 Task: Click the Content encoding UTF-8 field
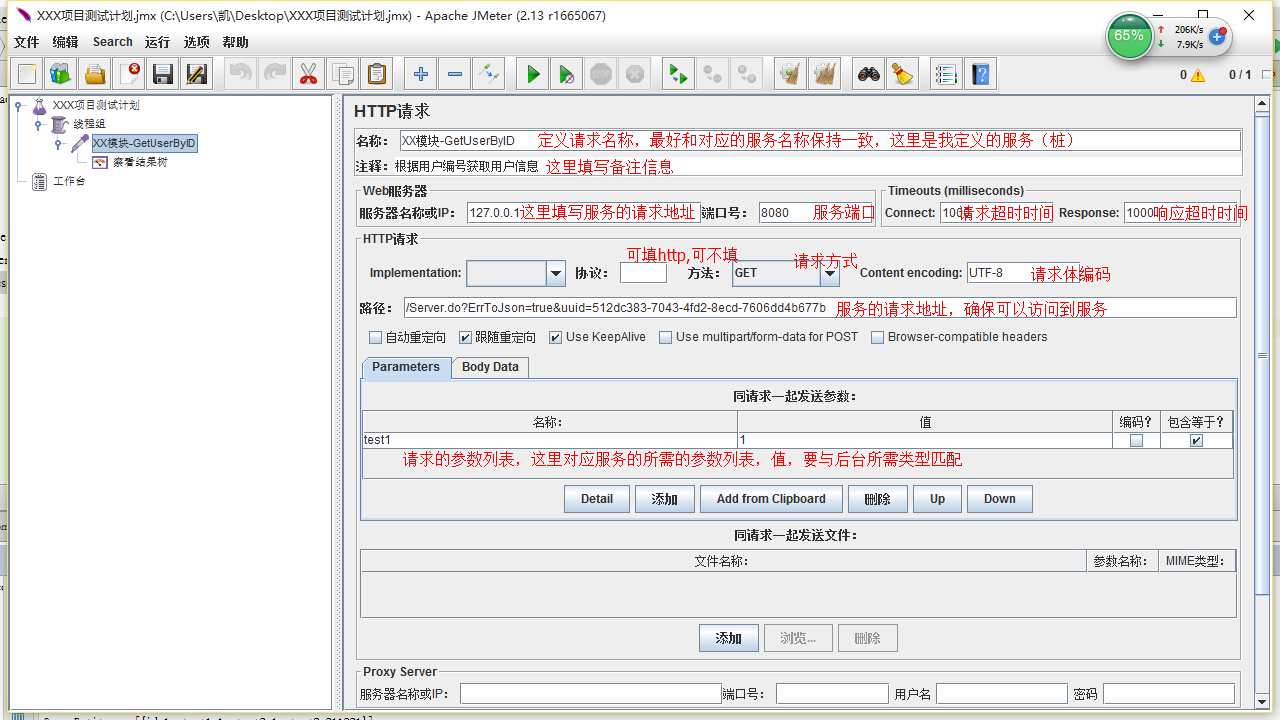point(1022,273)
